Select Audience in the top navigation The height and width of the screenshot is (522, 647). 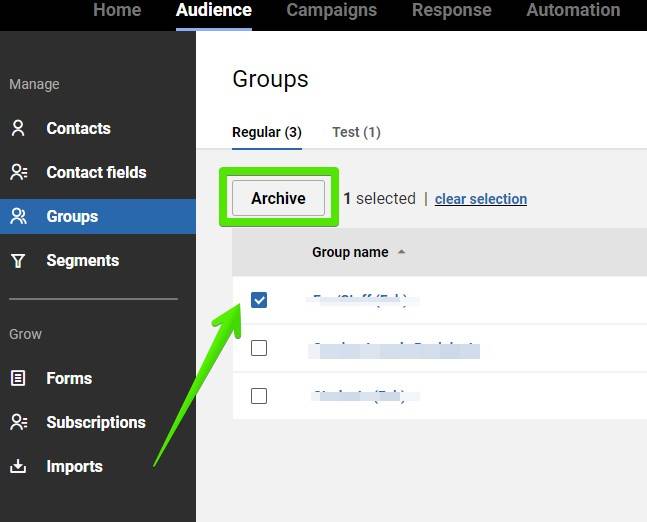[x=214, y=11]
